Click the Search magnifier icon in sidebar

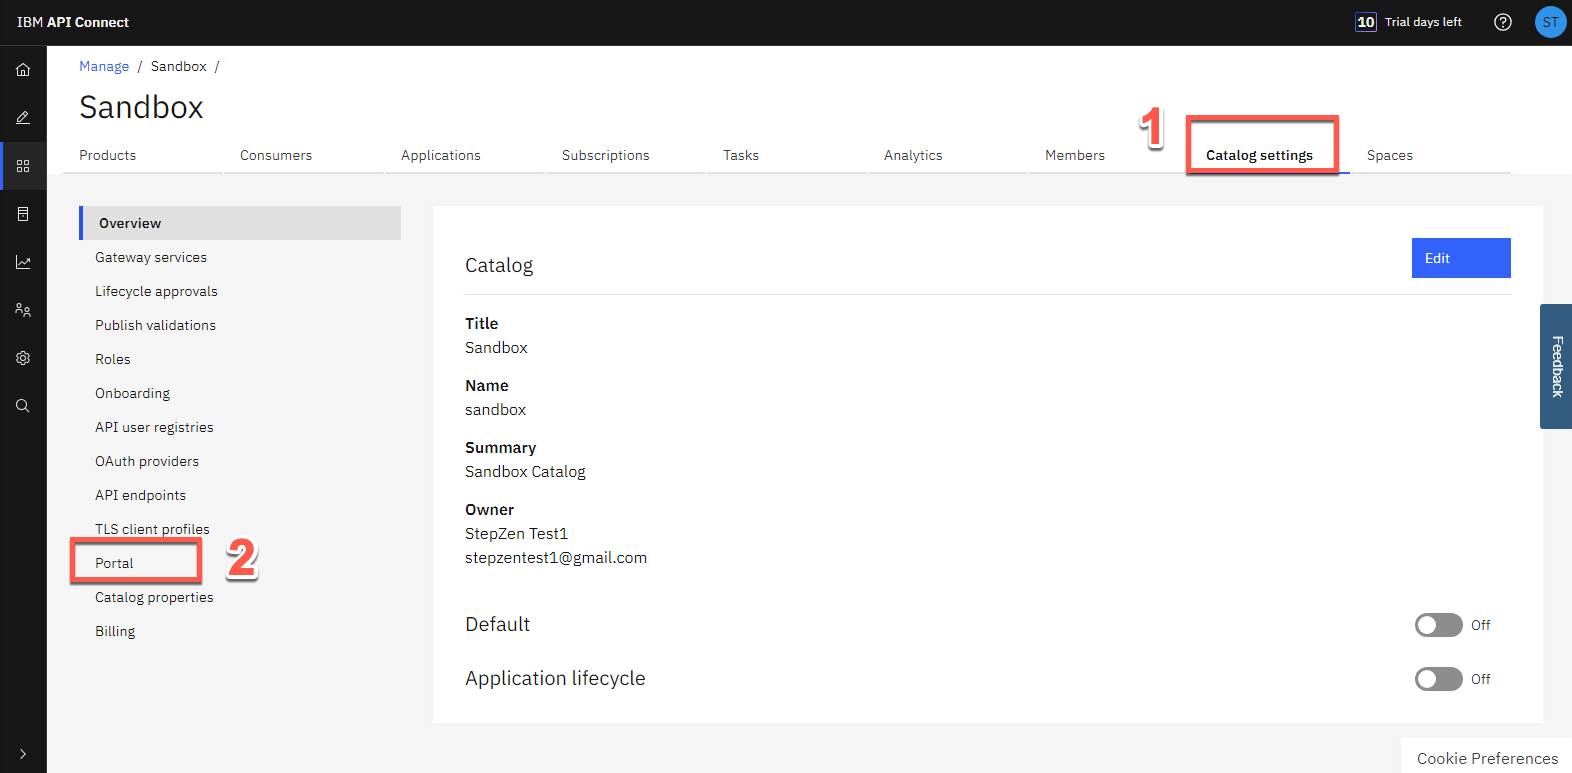pyautogui.click(x=23, y=406)
